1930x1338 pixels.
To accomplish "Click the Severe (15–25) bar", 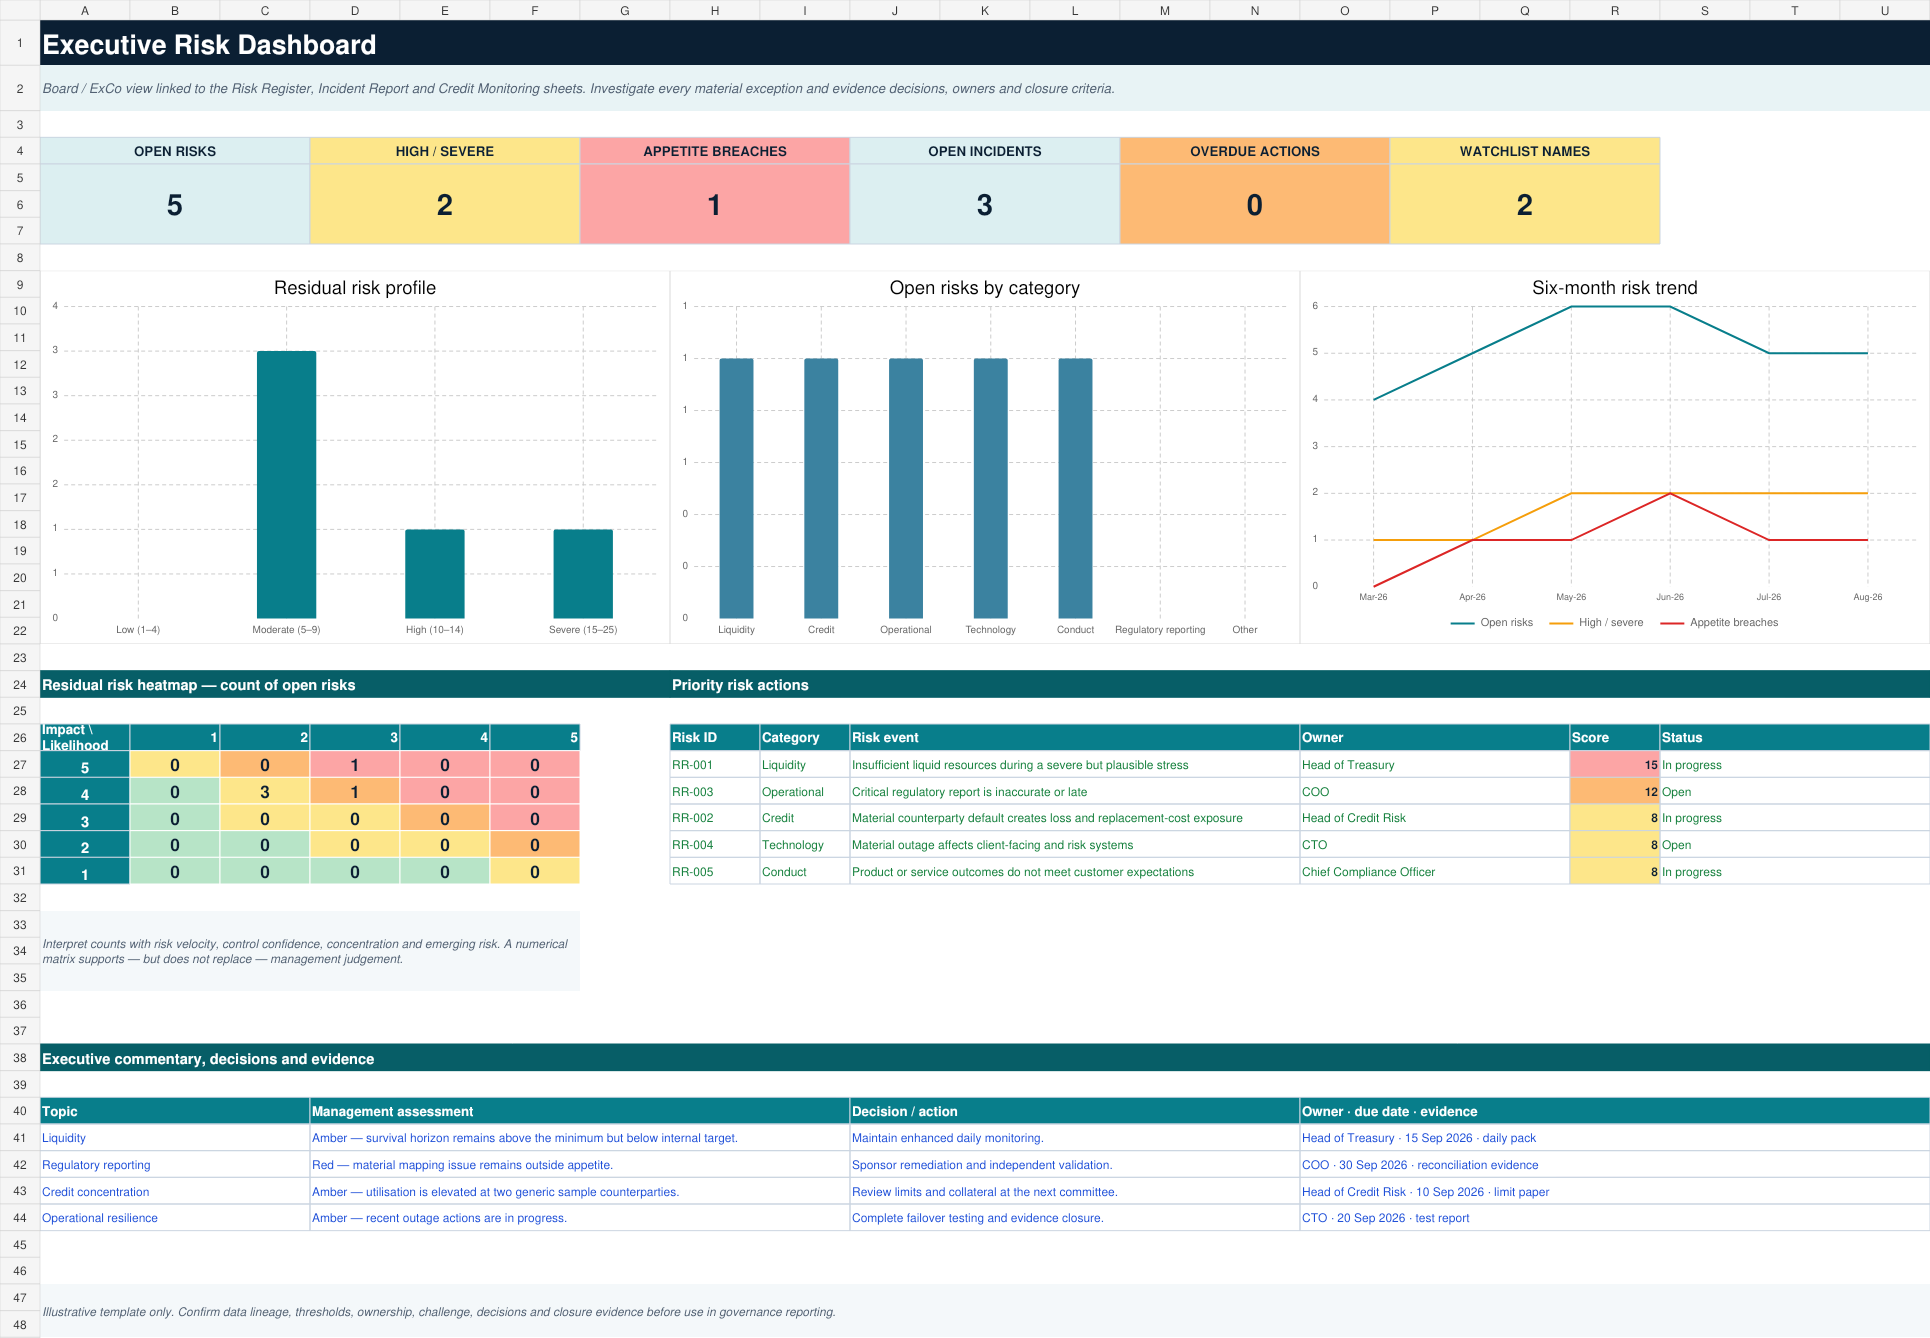I will click(583, 573).
